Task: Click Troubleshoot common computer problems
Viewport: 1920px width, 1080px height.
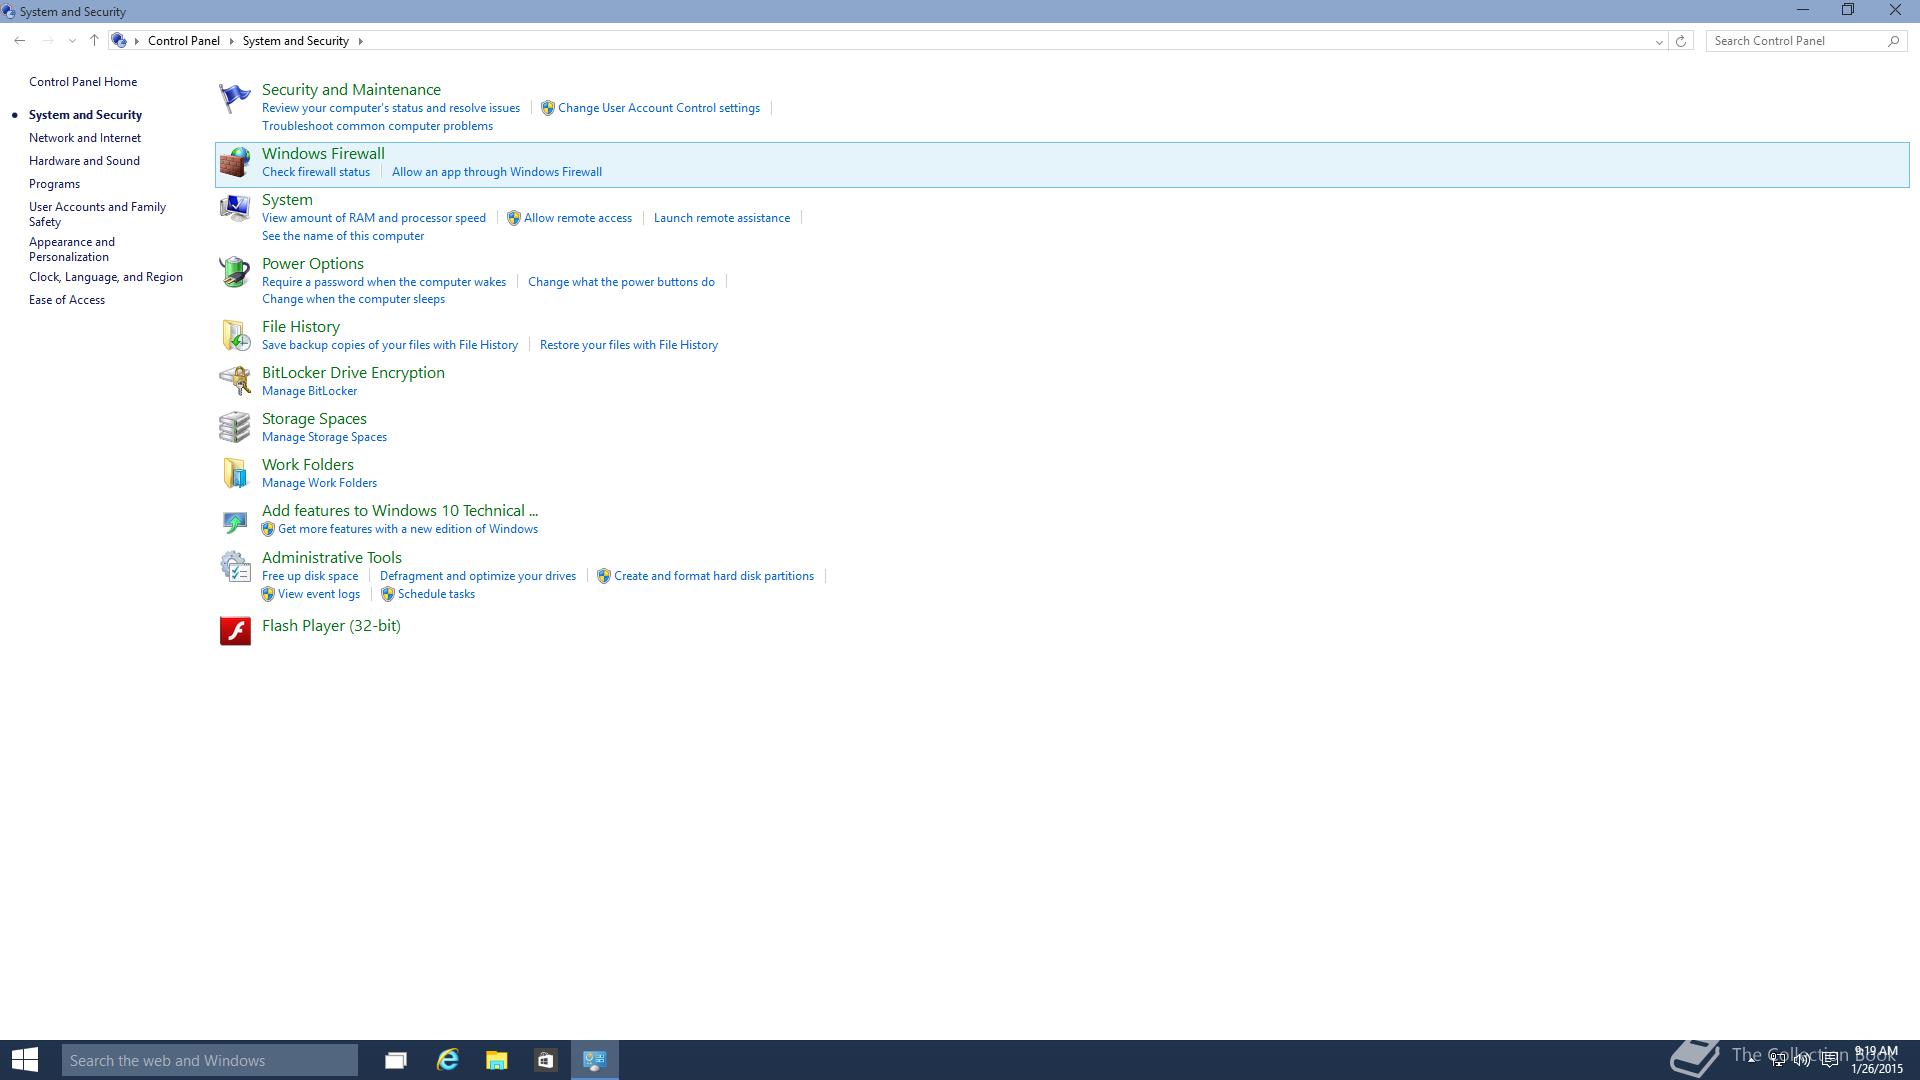Action: (377, 126)
